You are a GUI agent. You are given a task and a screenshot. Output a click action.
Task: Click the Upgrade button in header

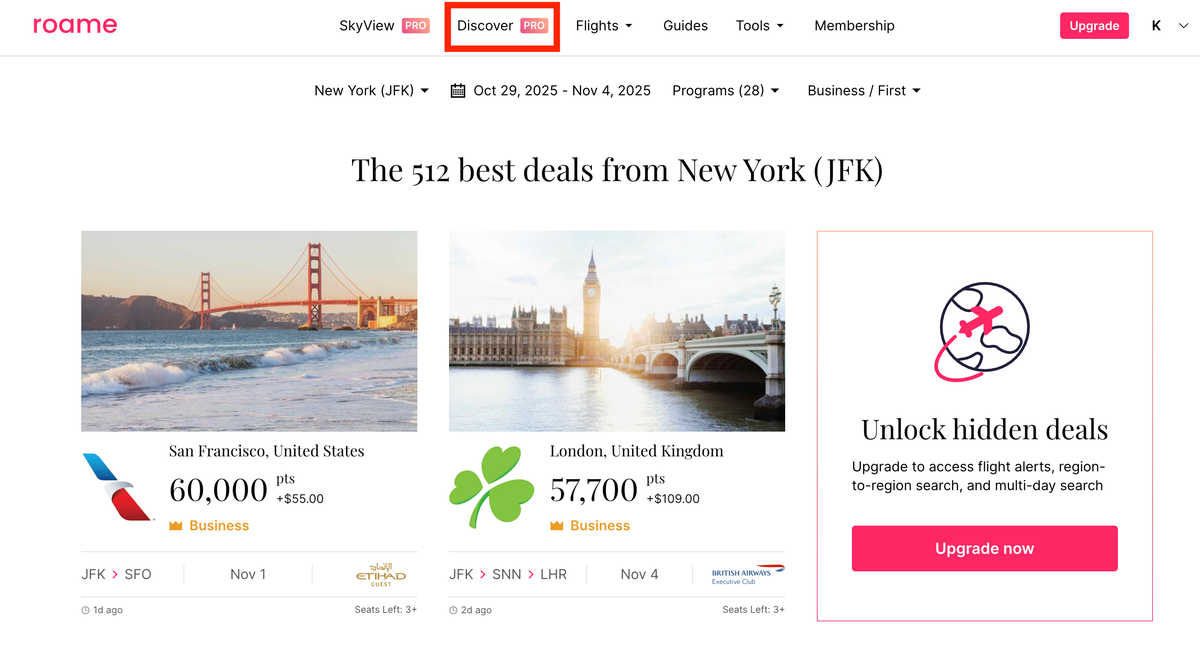coord(1094,26)
